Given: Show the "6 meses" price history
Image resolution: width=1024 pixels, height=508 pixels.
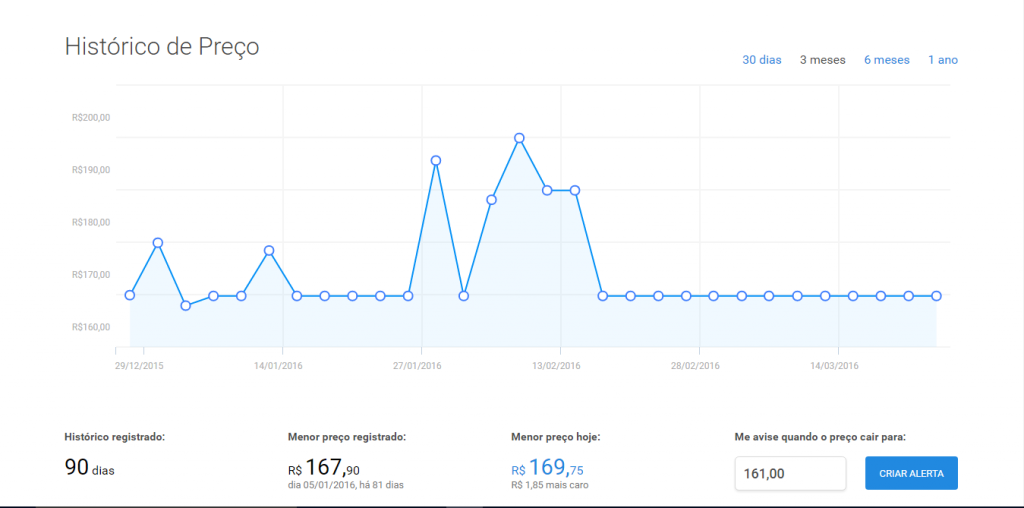Looking at the screenshot, I should coord(886,60).
